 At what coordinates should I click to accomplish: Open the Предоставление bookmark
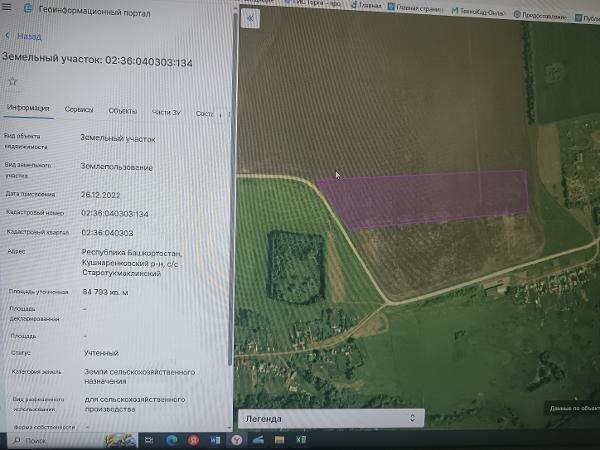(x=540, y=16)
